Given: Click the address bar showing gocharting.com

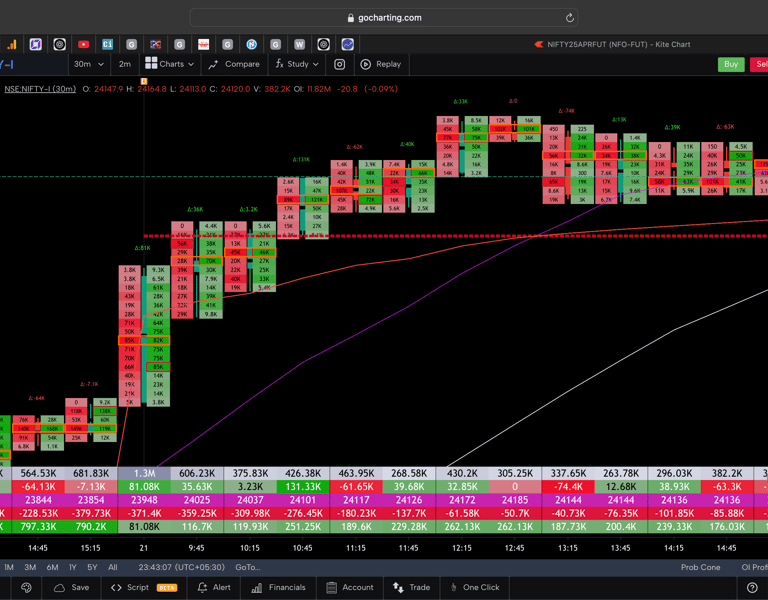Looking at the screenshot, I should tap(384, 18).
